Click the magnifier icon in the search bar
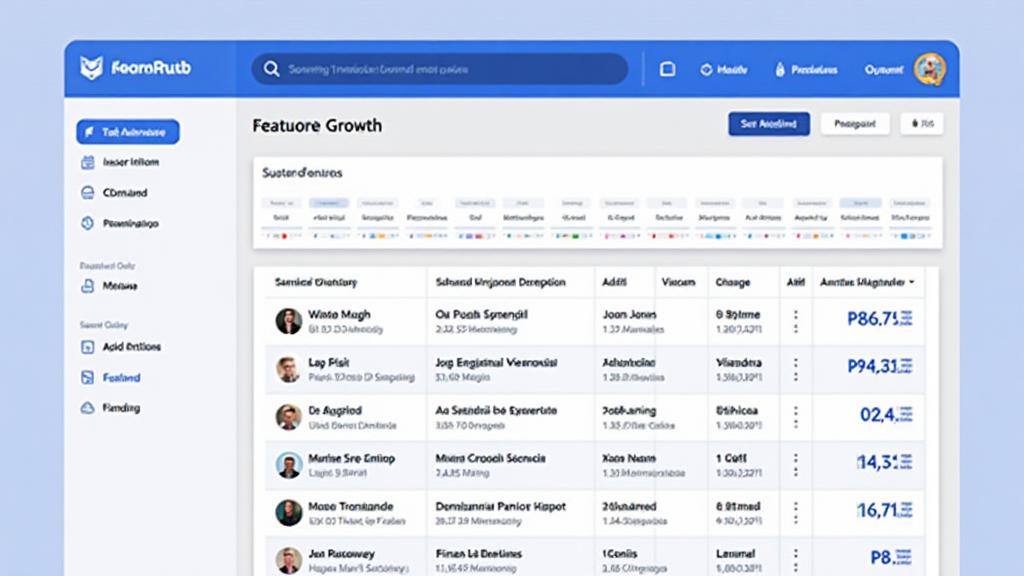This screenshot has width=1024, height=576. tap(271, 70)
